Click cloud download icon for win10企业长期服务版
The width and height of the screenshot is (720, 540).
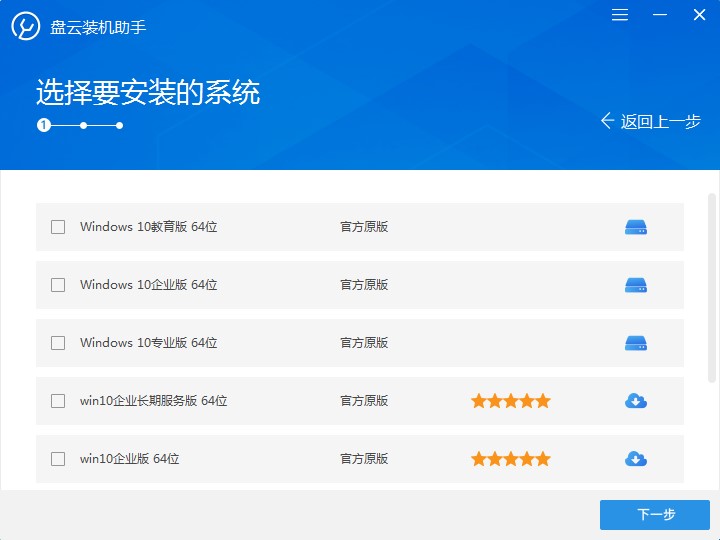click(x=636, y=401)
